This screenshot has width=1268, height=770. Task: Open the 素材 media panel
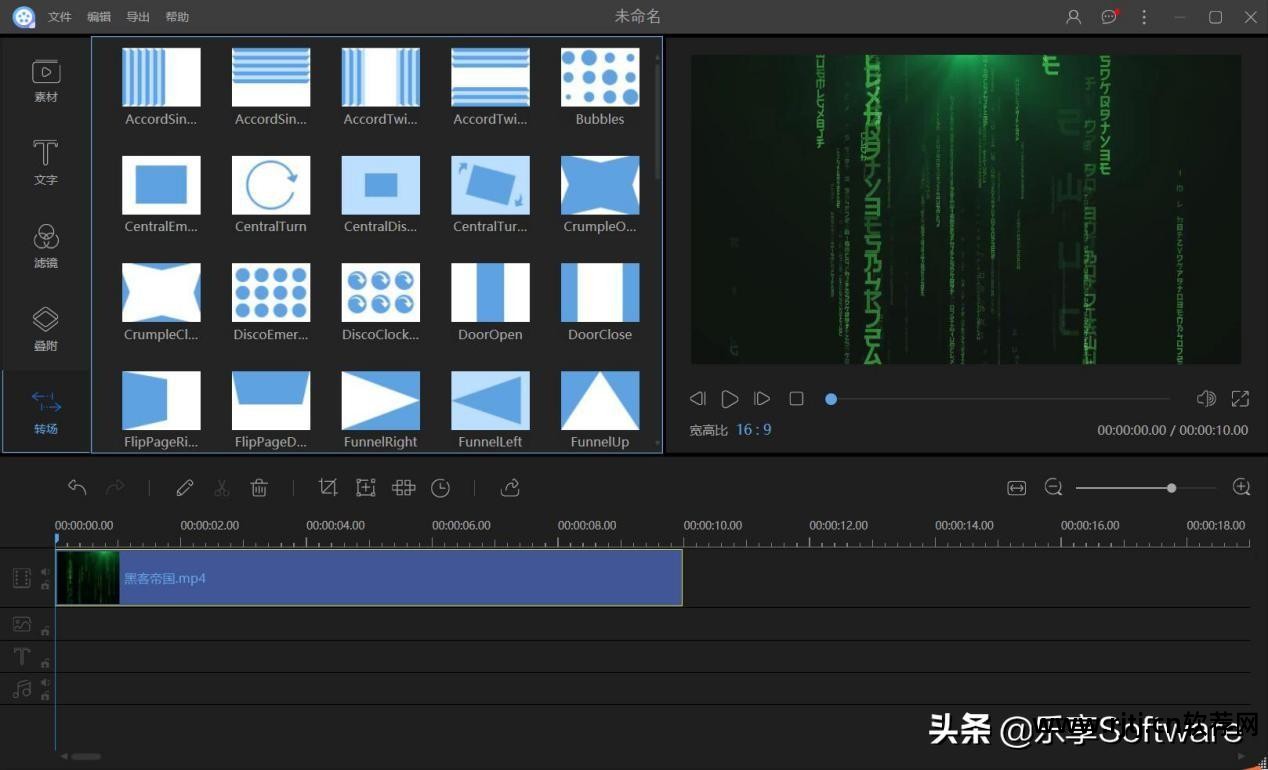46,82
